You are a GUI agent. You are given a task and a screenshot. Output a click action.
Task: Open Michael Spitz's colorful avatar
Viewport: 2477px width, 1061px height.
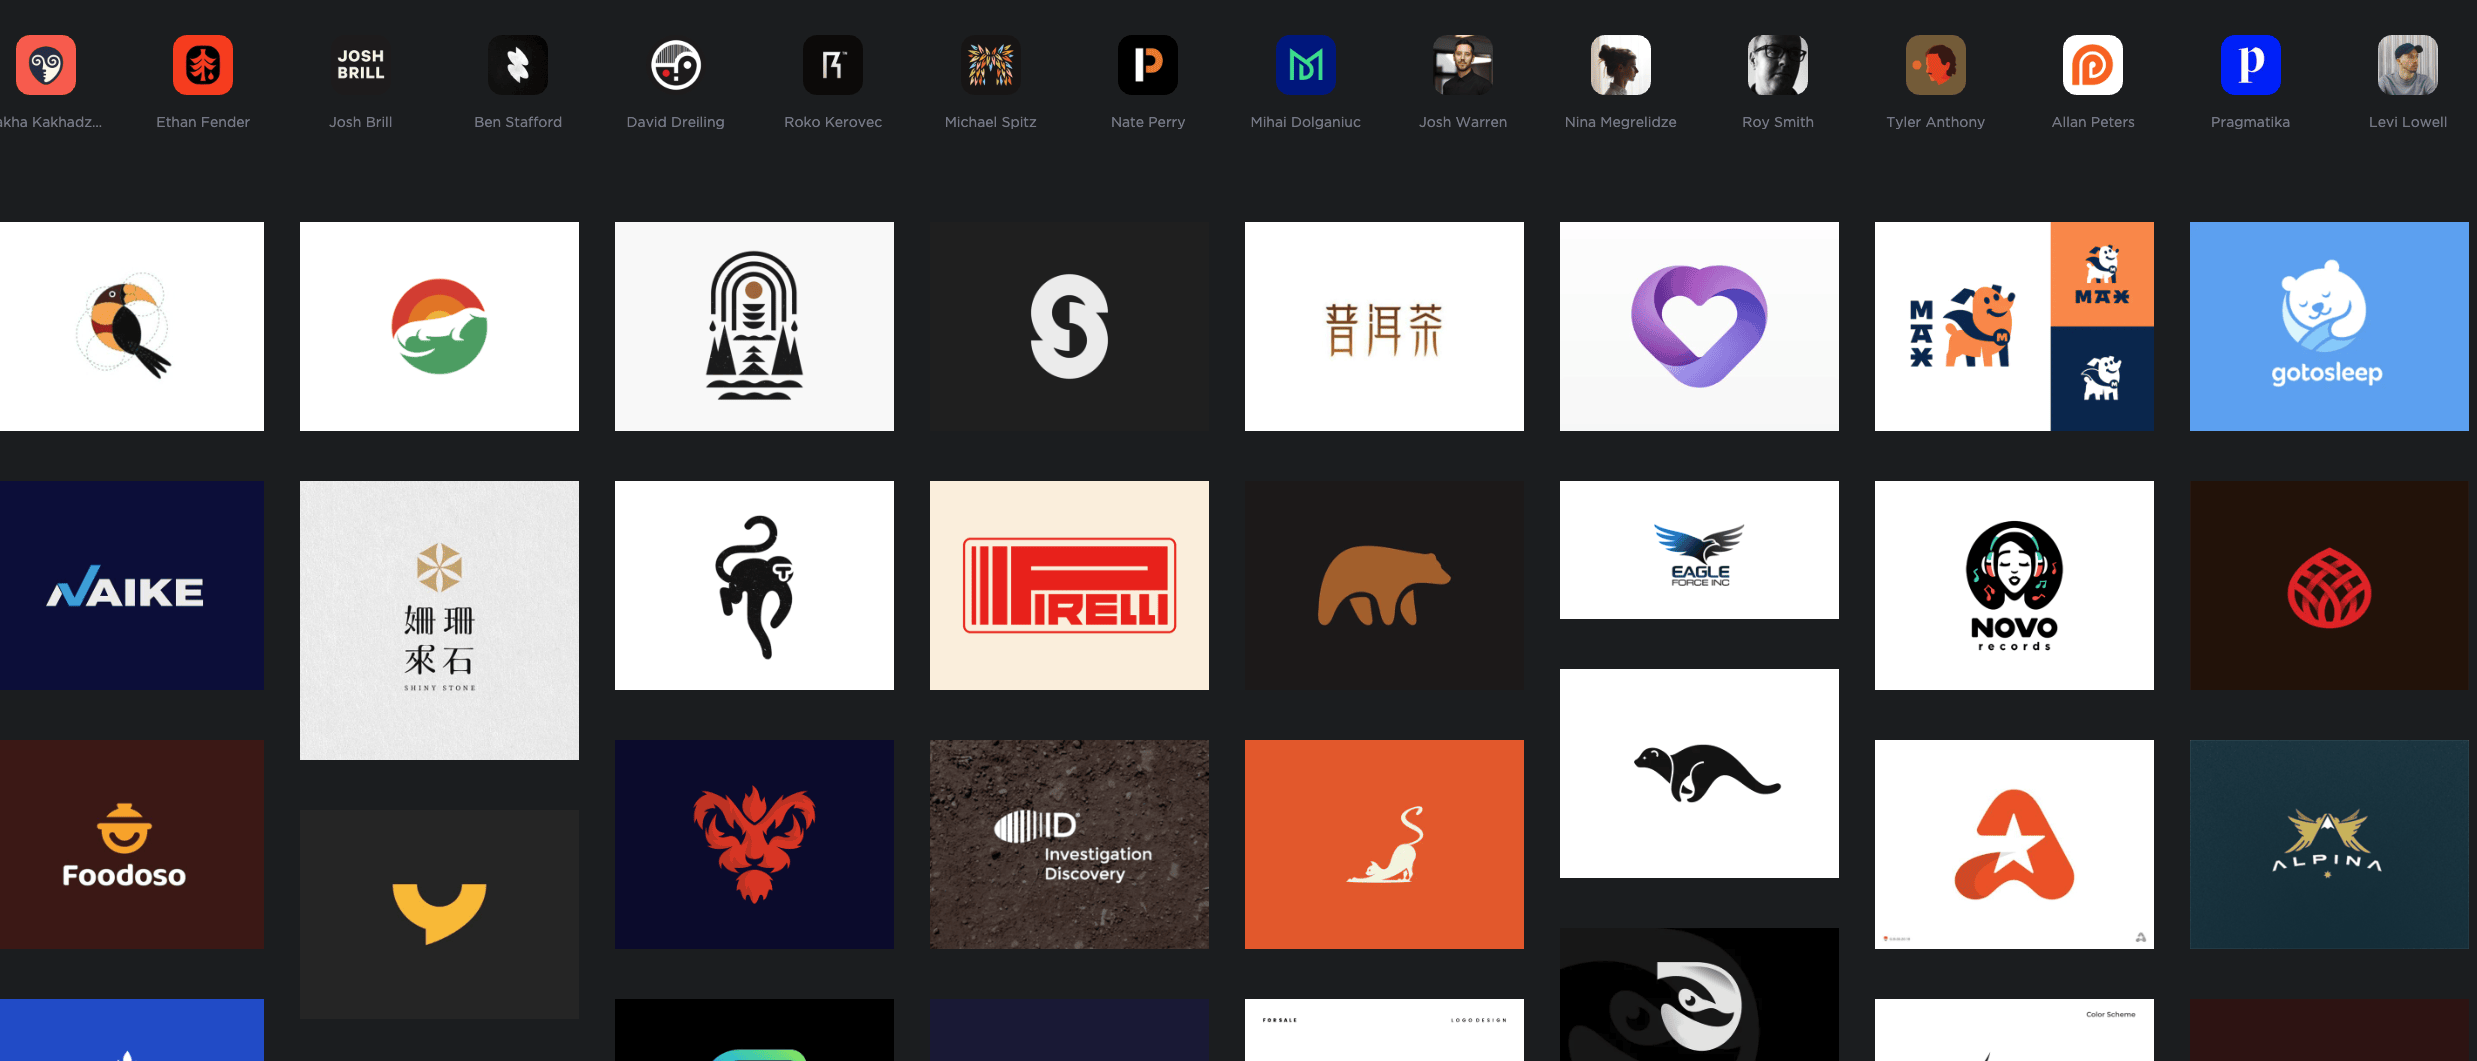[991, 65]
